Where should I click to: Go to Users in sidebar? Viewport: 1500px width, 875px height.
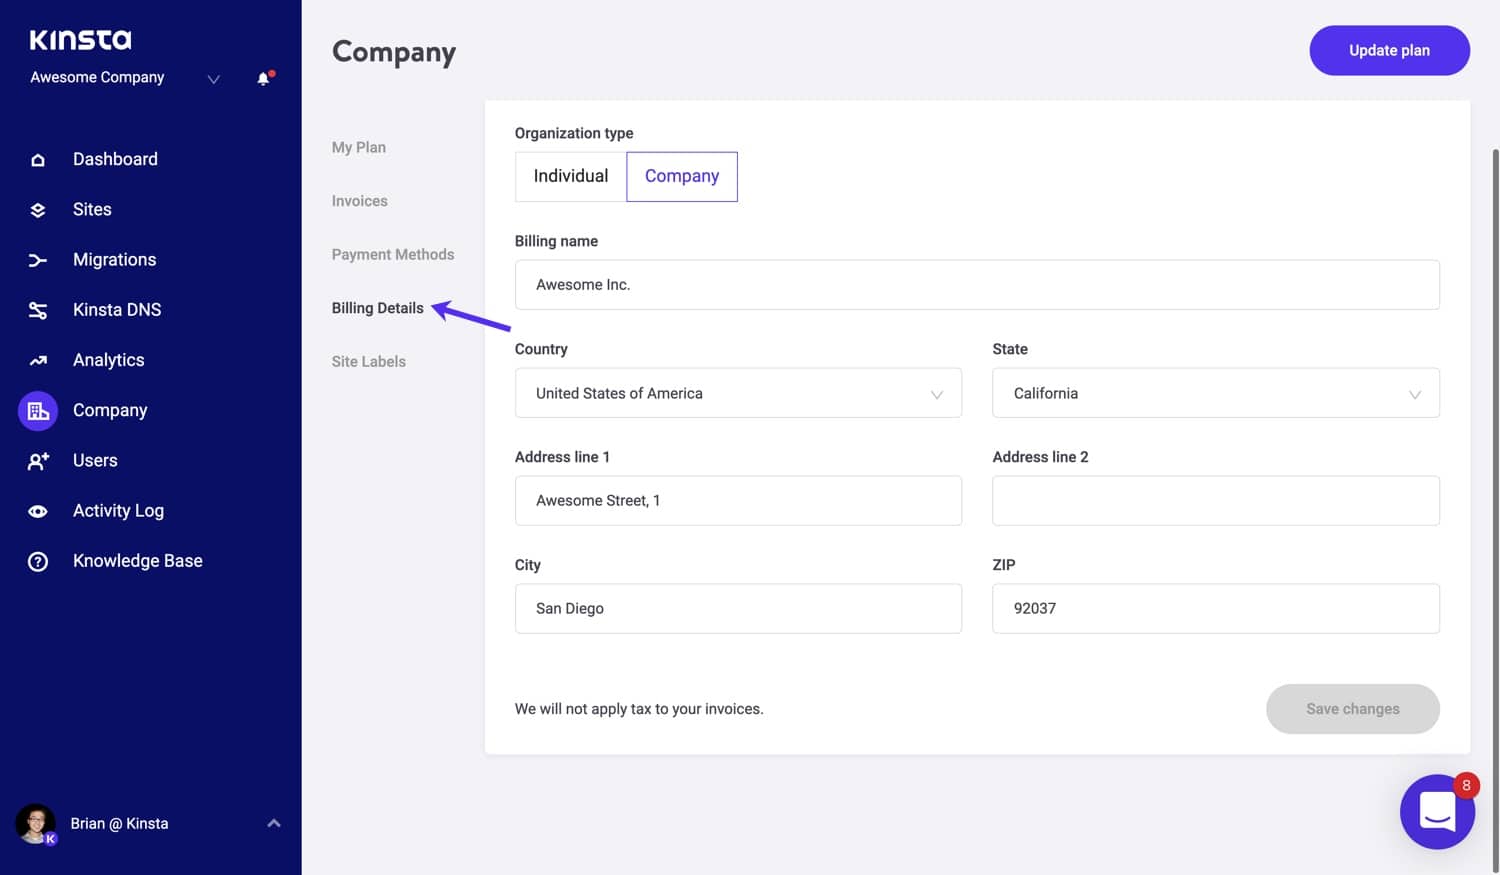(95, 460)
